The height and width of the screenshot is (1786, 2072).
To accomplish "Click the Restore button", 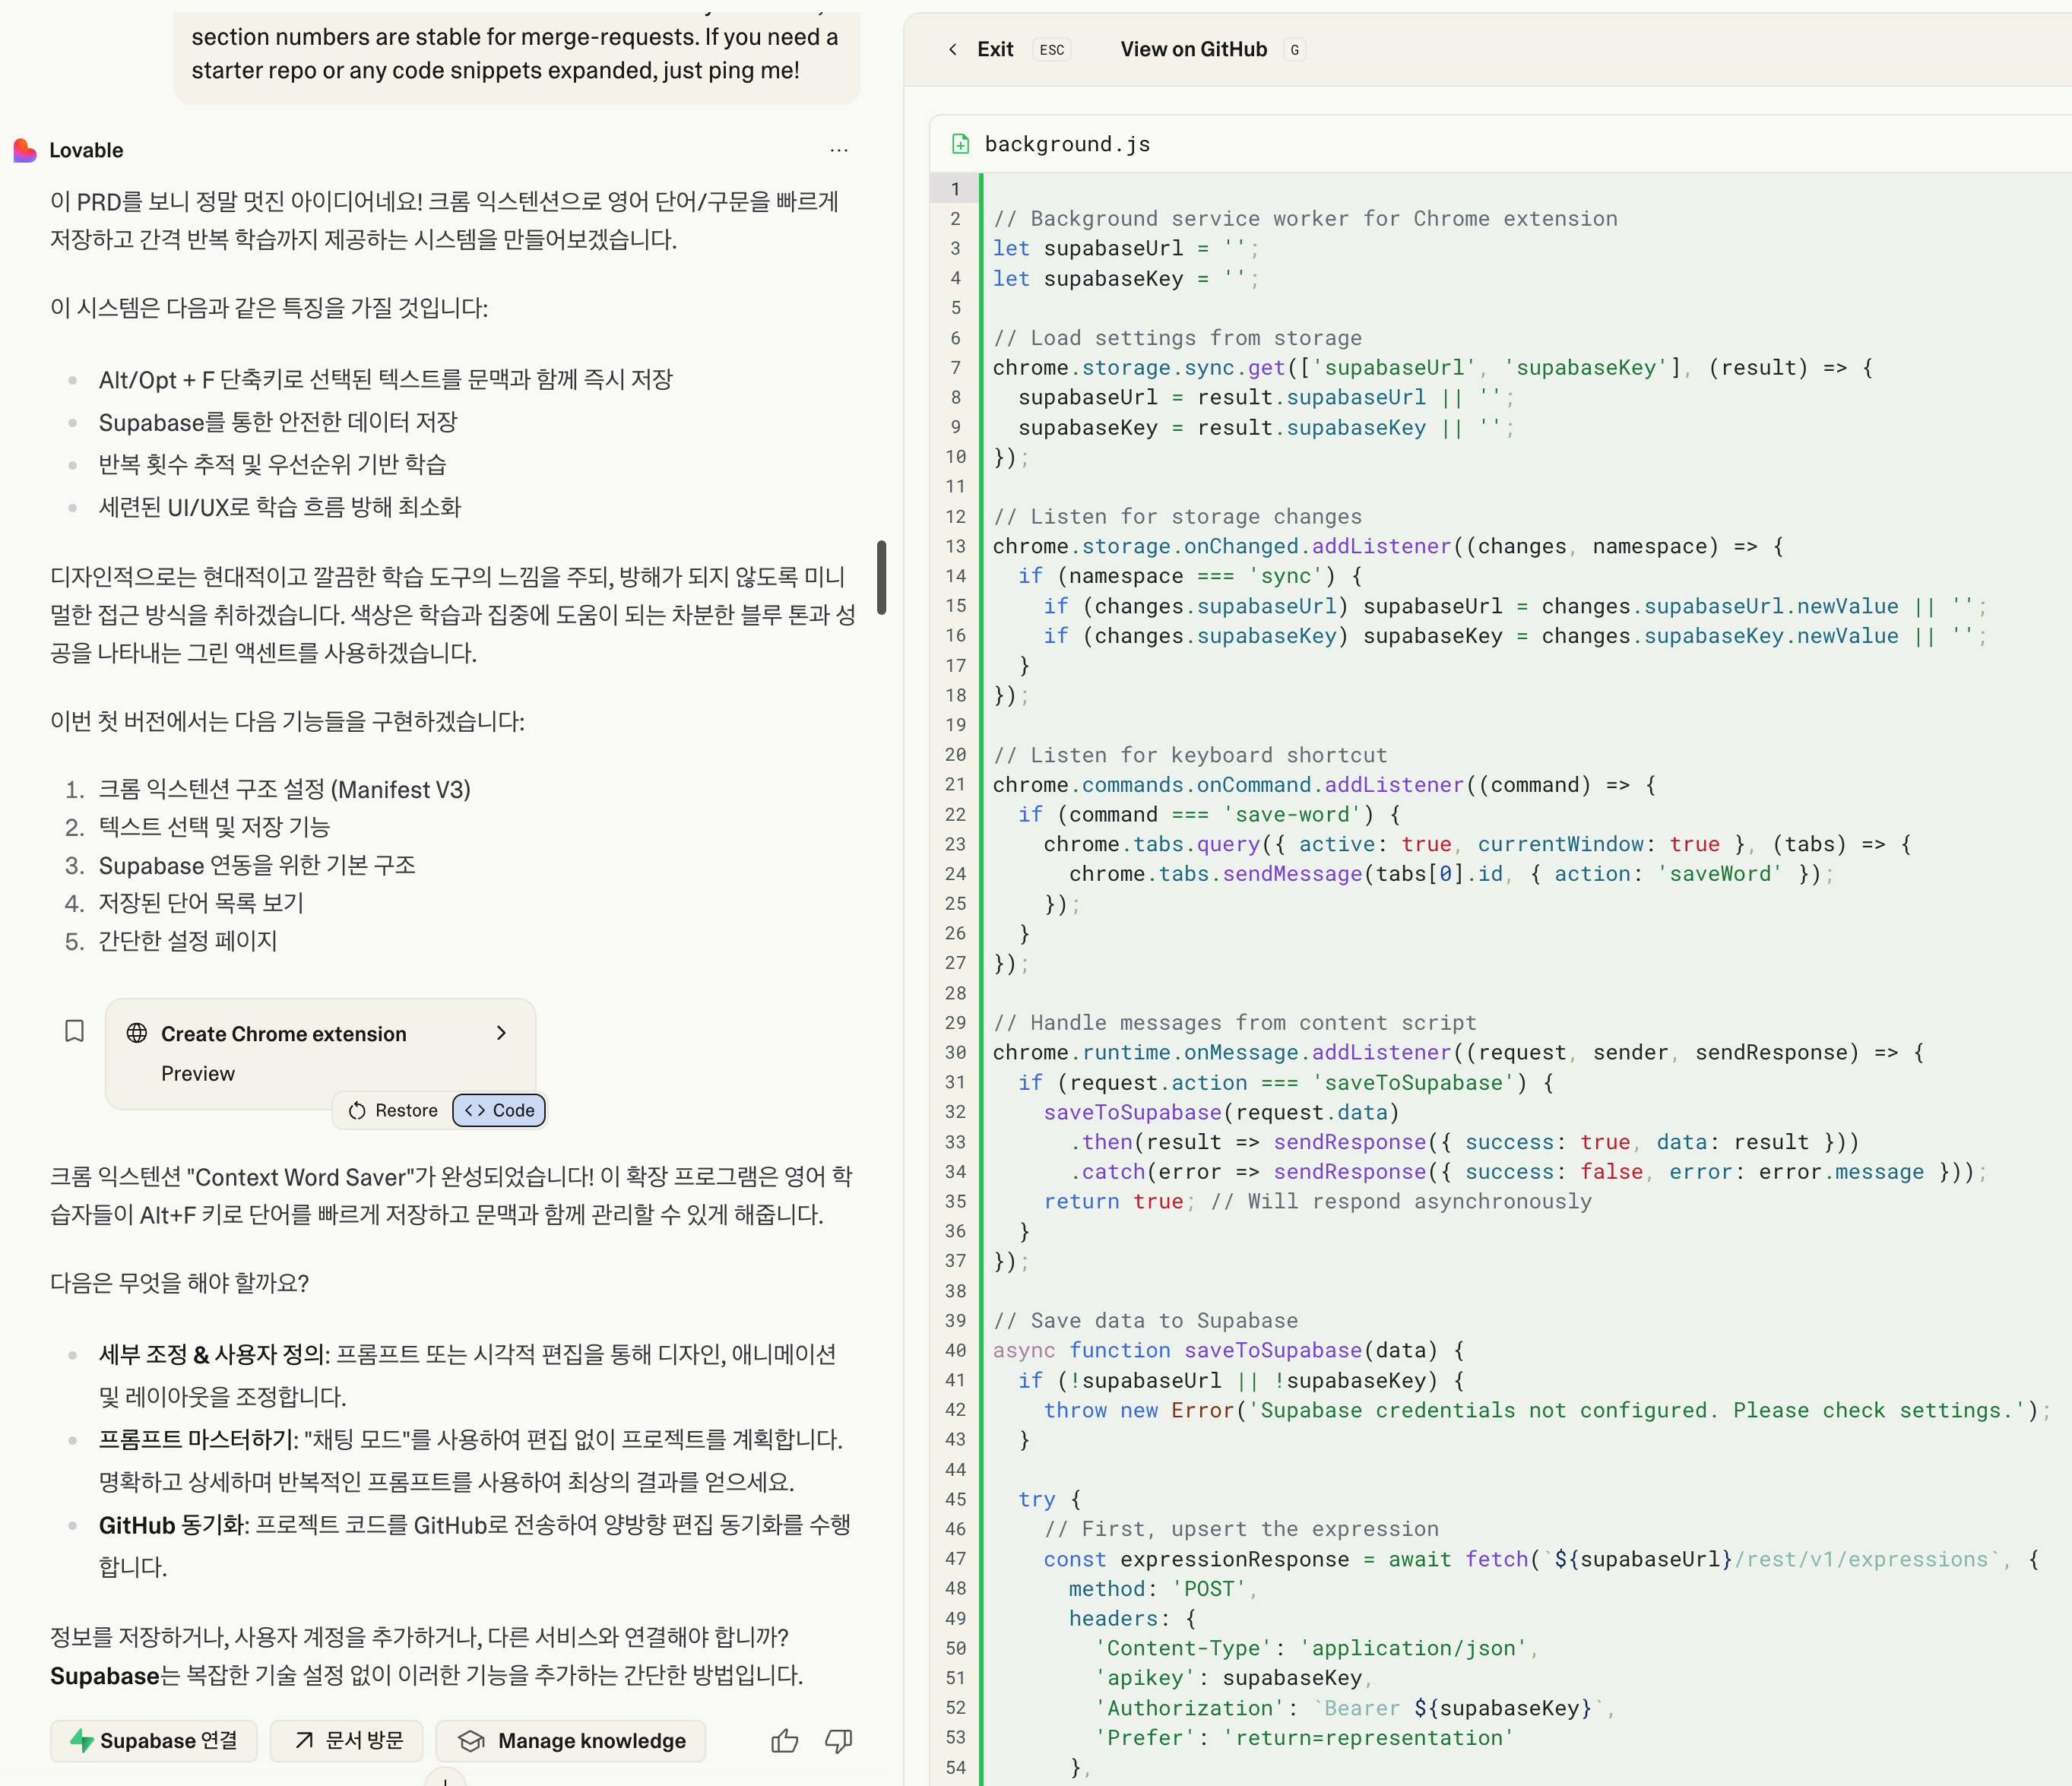I will tap(393, 1110).
